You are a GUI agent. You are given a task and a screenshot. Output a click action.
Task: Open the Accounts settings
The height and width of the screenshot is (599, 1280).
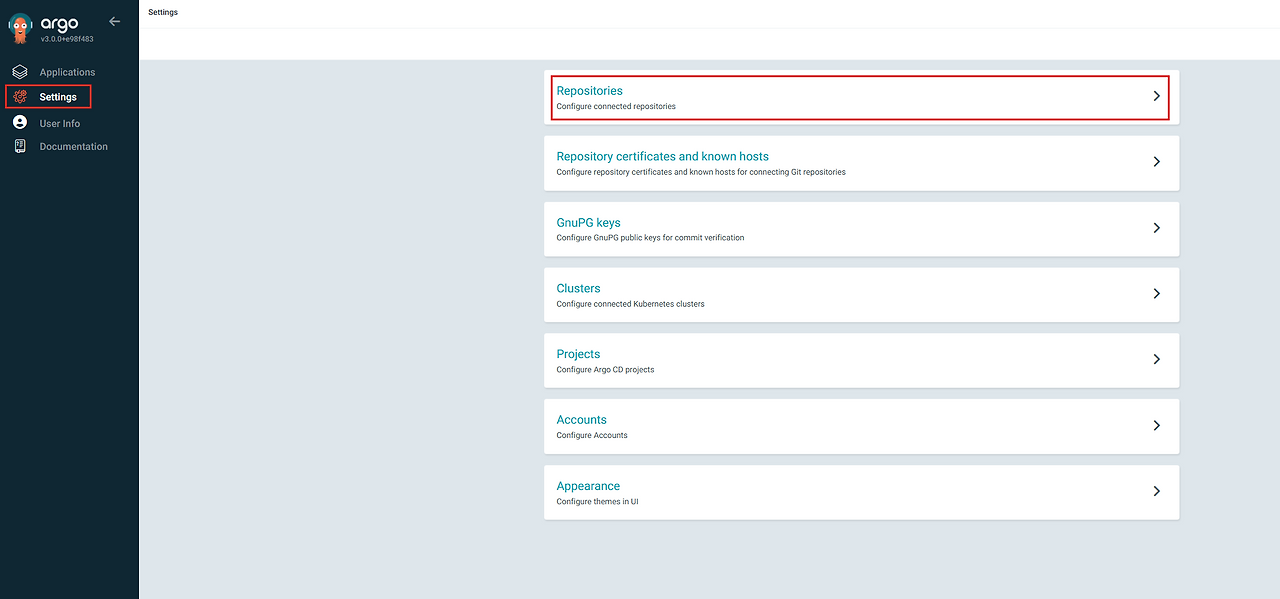click(x=581, y=420)
